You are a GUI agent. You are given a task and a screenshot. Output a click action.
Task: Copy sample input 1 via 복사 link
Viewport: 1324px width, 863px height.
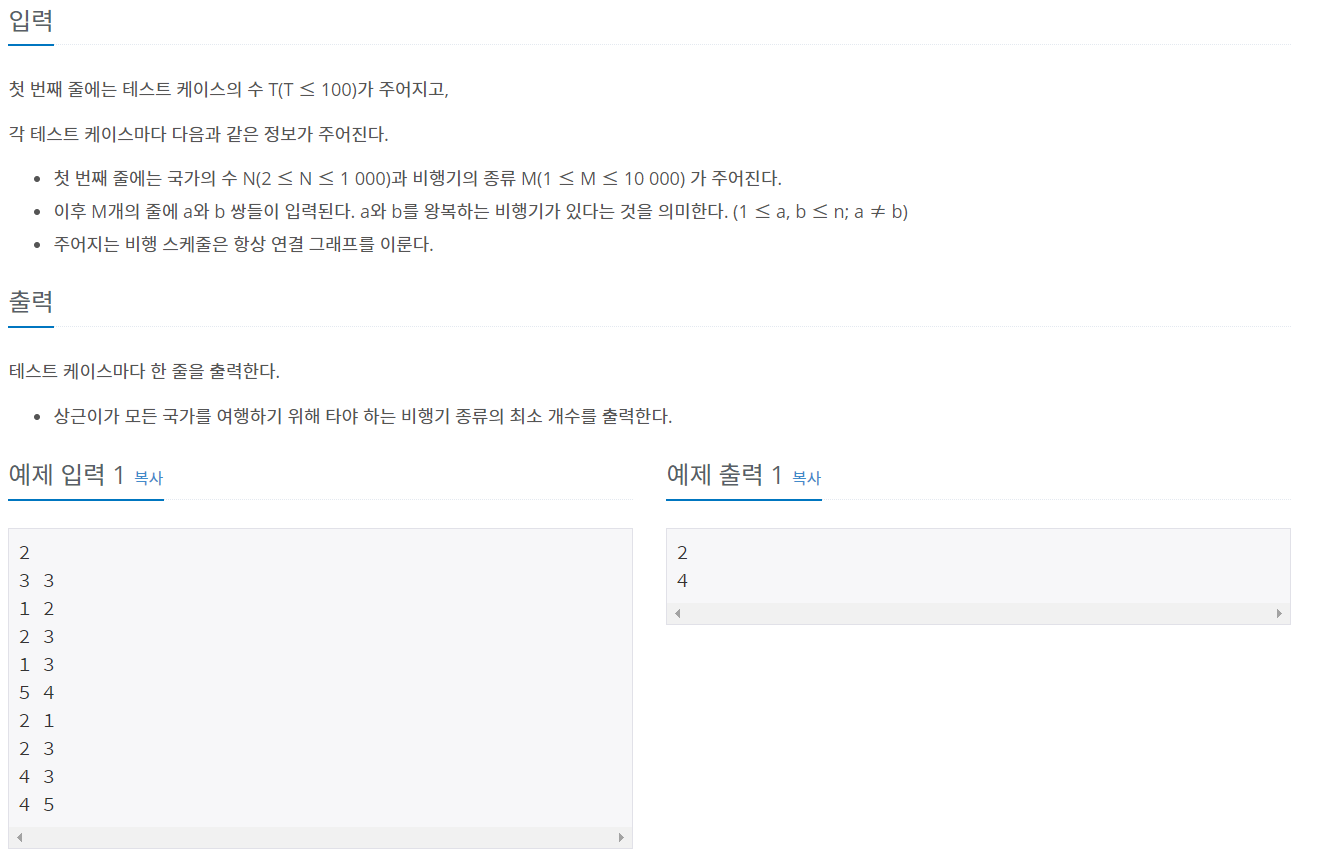pos(148,478)
